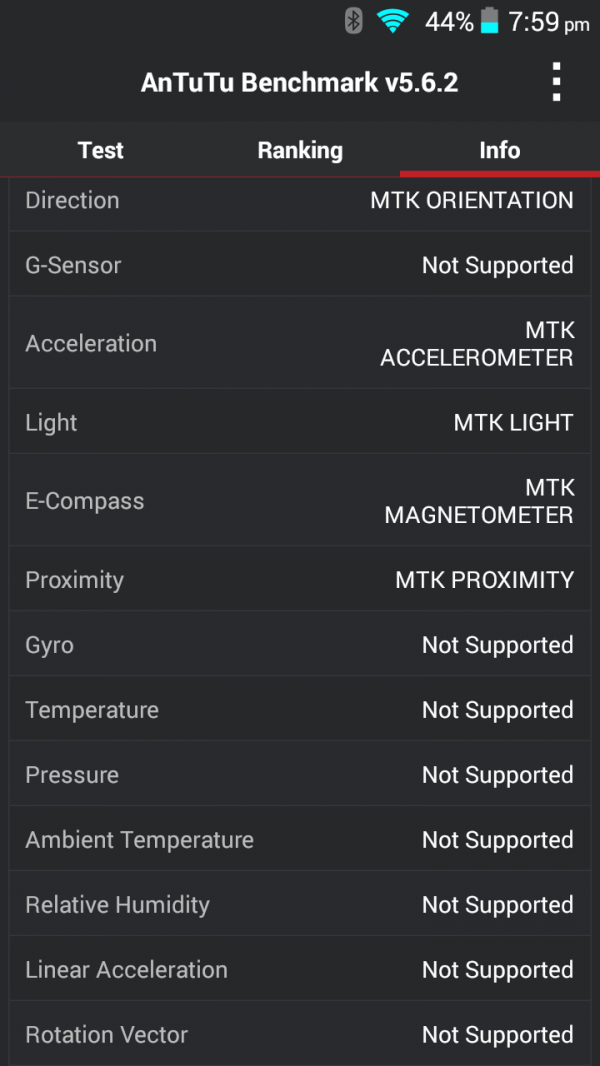Tap the G-Sensor row
The height and width of the screenshot is (1066, 600).
point(300,265)
